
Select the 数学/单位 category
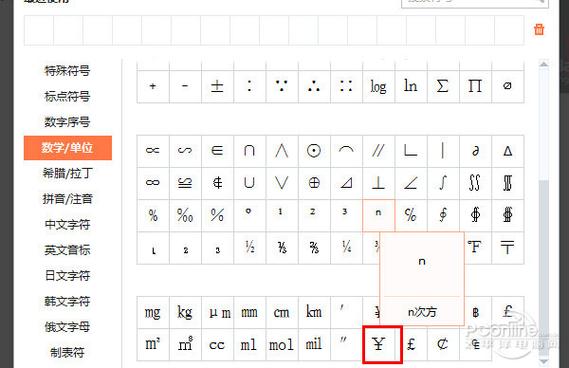tap(68, 148)
